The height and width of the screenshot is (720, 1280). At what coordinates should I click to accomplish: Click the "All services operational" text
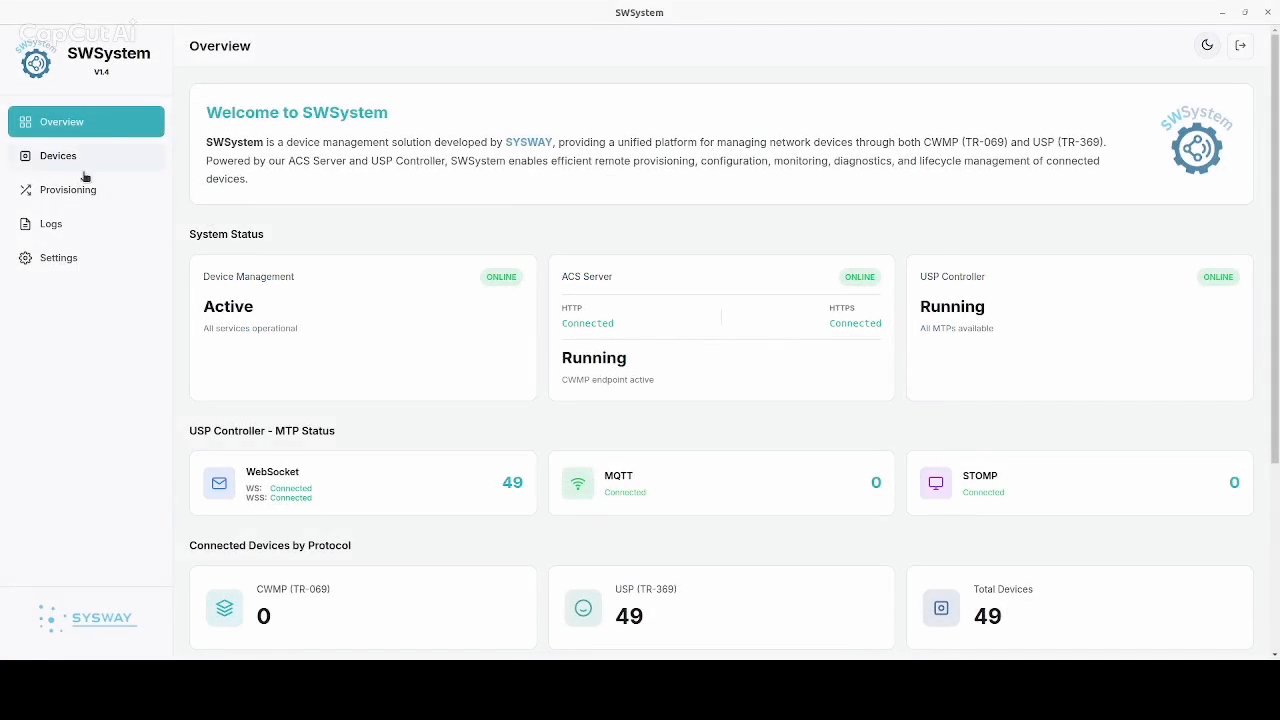coord(250,328)
